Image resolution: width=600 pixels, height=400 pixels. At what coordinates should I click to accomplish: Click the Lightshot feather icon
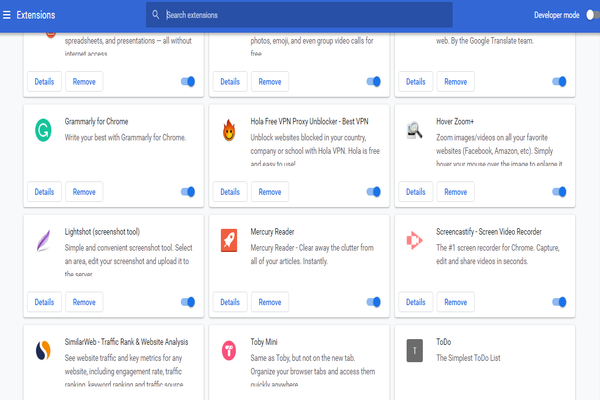click(43, 240)
